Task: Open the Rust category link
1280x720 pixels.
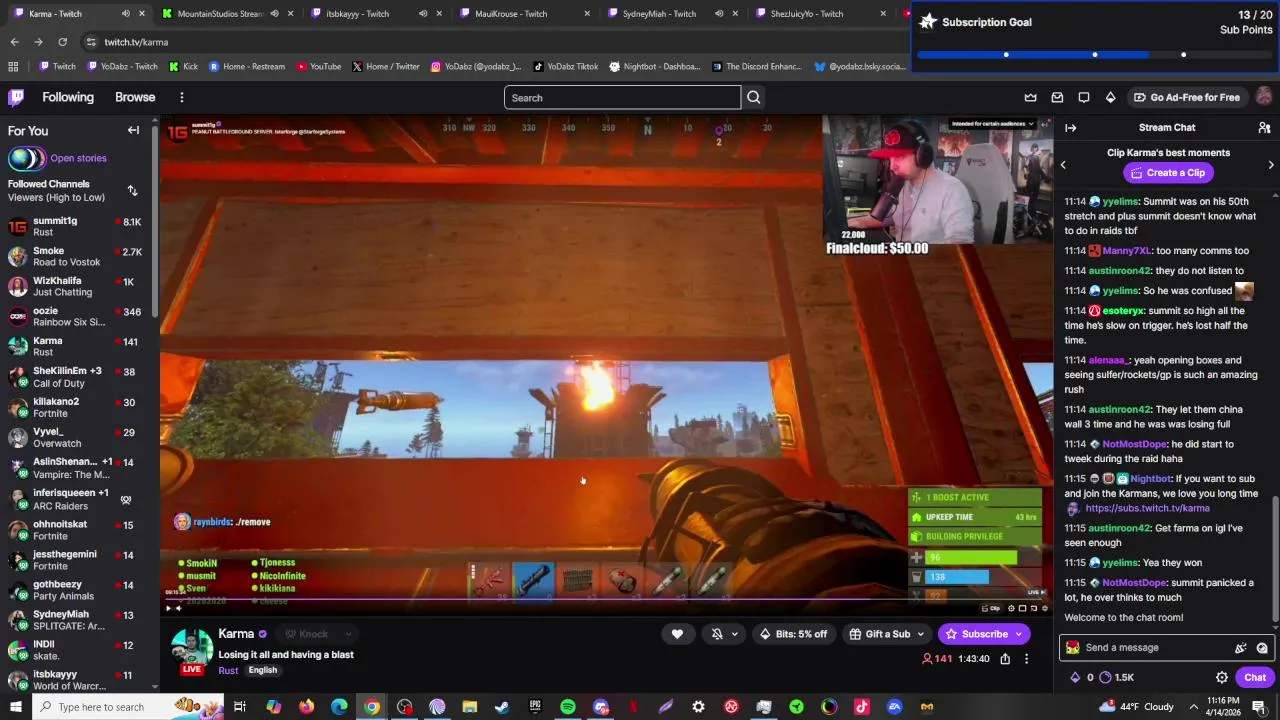Action: point(228,670)
